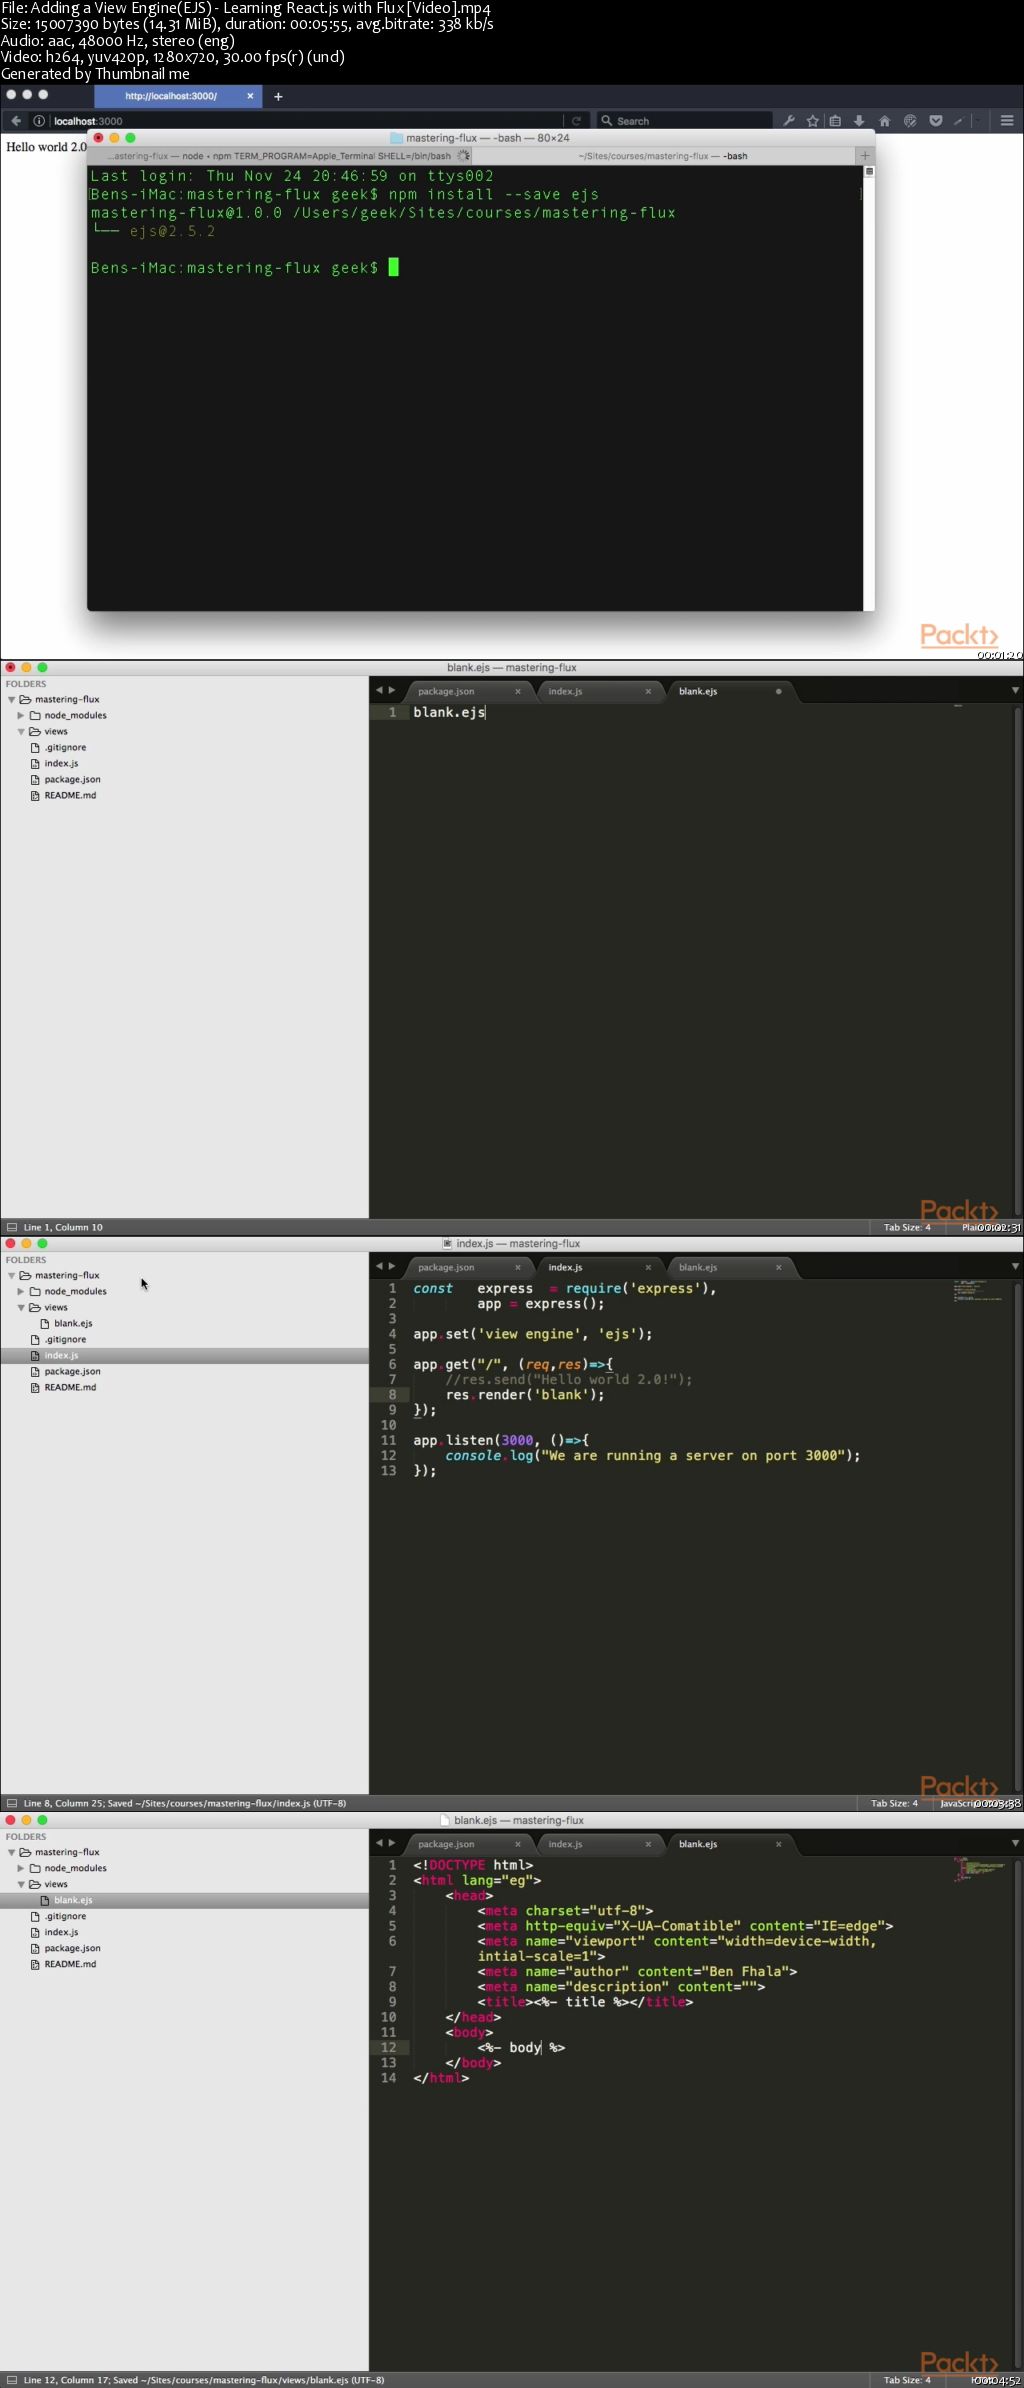Toggle panel icon beside Line 12, Column 17
Screen dimensions: 1024x2388
12,2380
